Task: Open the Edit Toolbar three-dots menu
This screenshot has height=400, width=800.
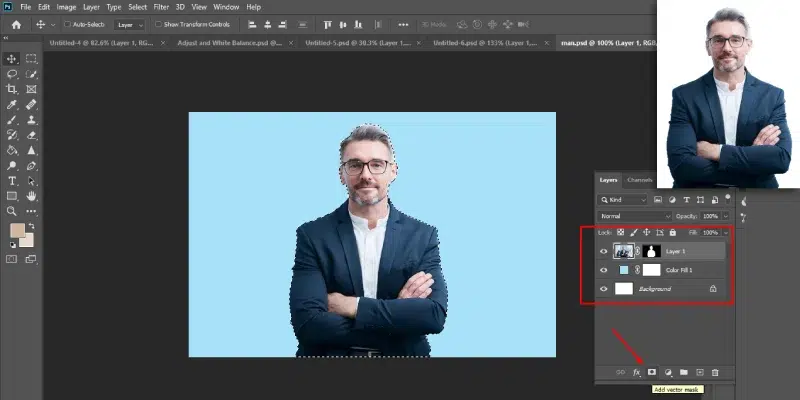Action: [31, 211]
